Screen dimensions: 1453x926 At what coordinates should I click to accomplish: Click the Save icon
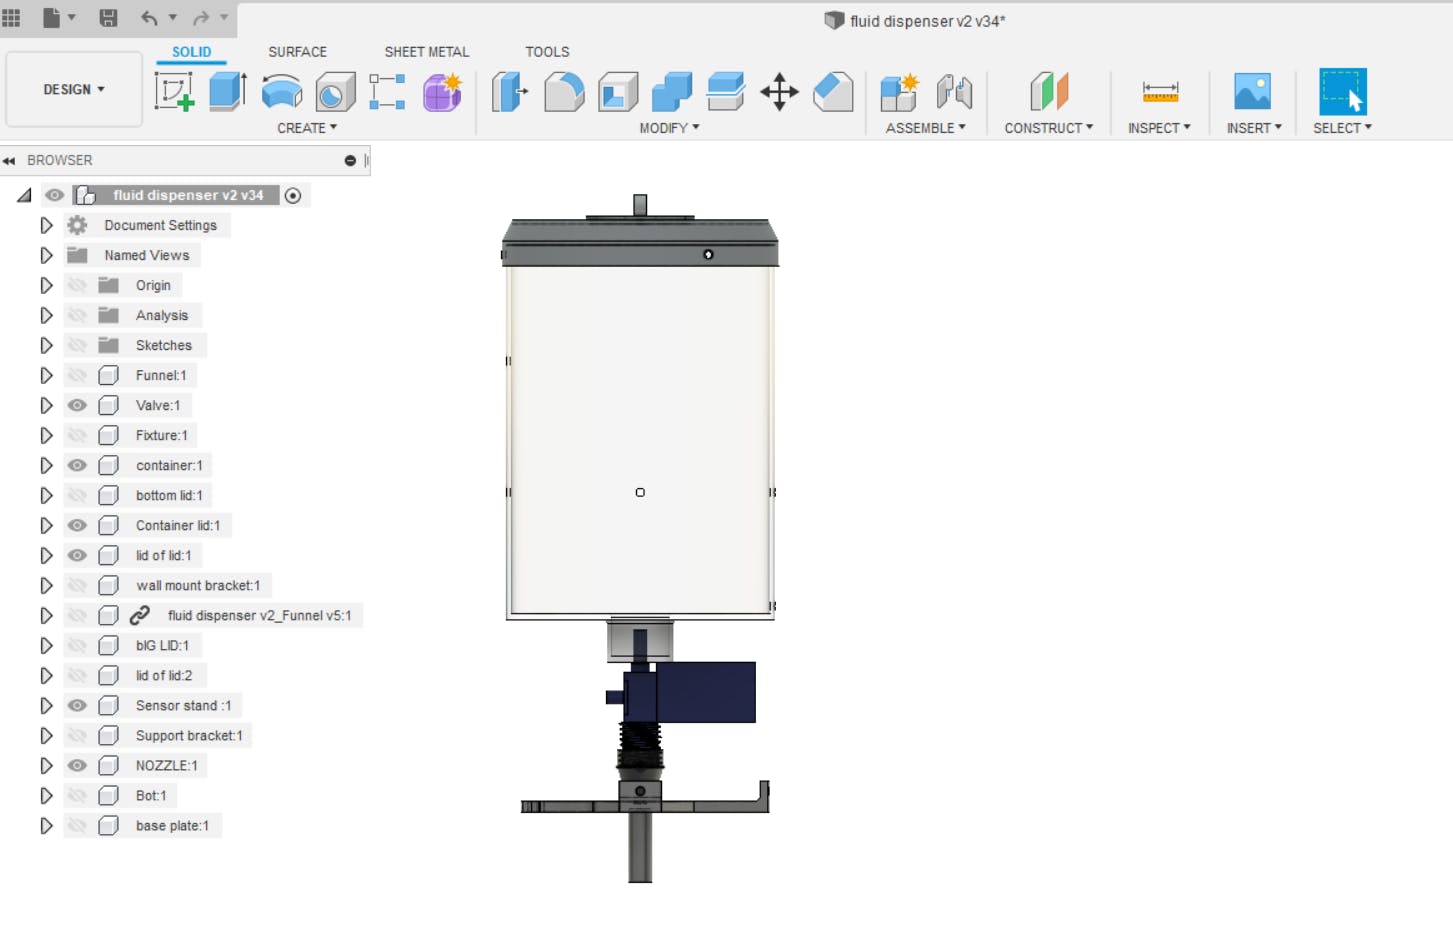108,17
